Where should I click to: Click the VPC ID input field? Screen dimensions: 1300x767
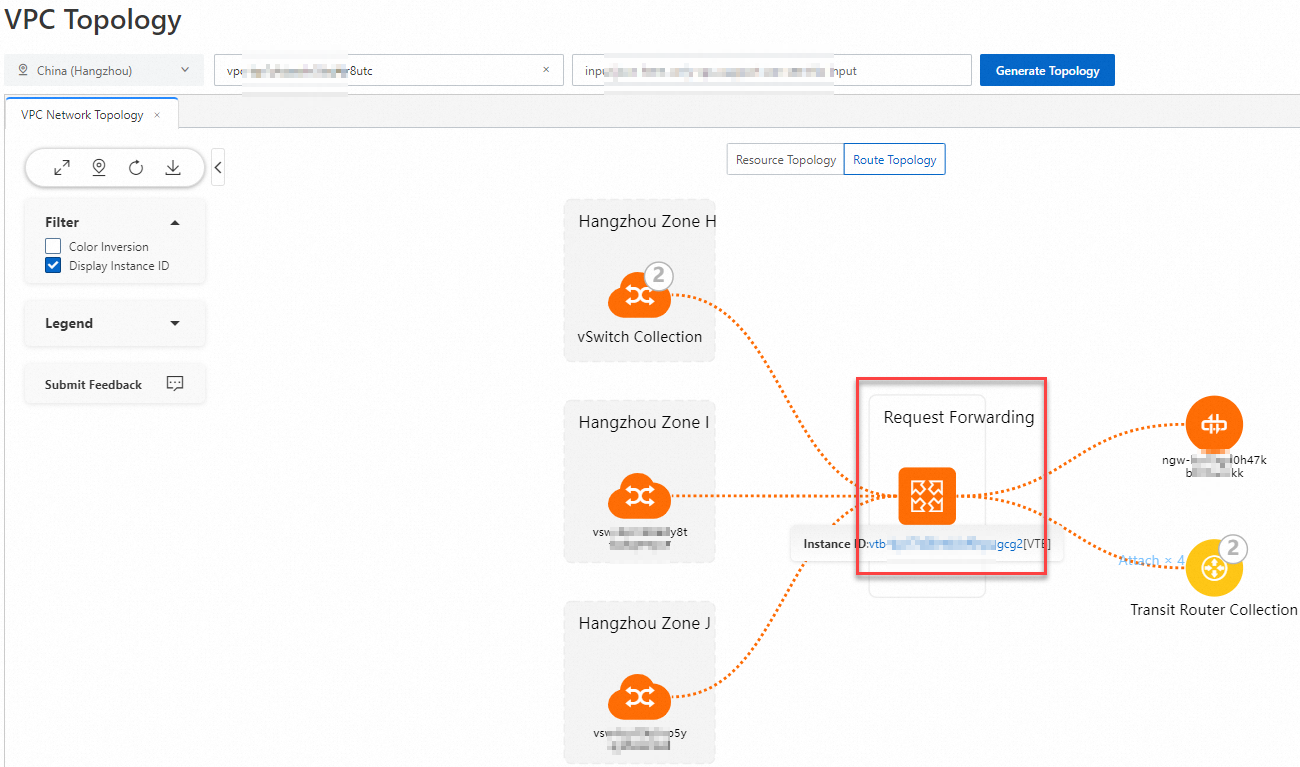389,71
